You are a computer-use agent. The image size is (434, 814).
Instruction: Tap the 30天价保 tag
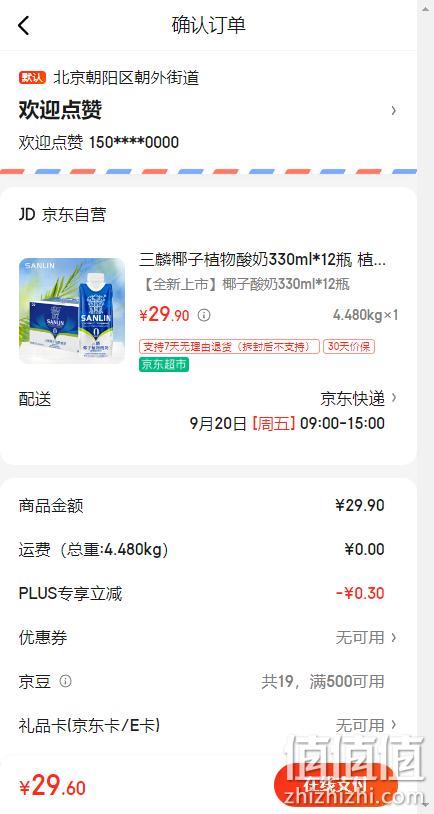coord(349,346)
